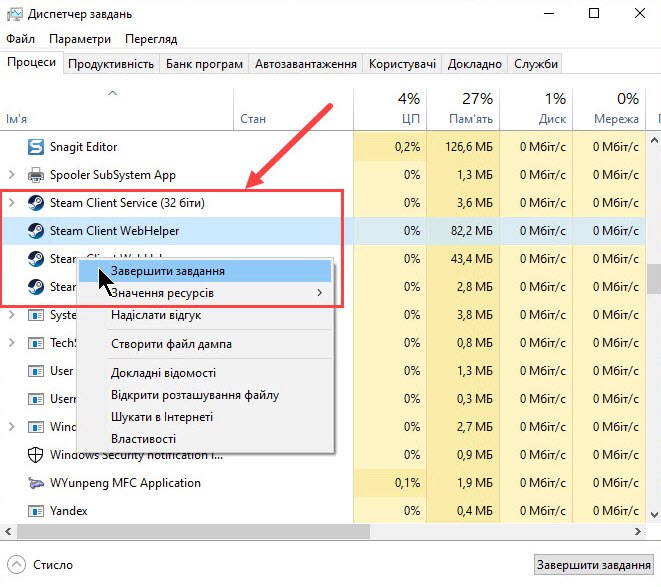
Task: Switch to the Докладно tab
Action: pyautogui.click(x=475, y=64)
